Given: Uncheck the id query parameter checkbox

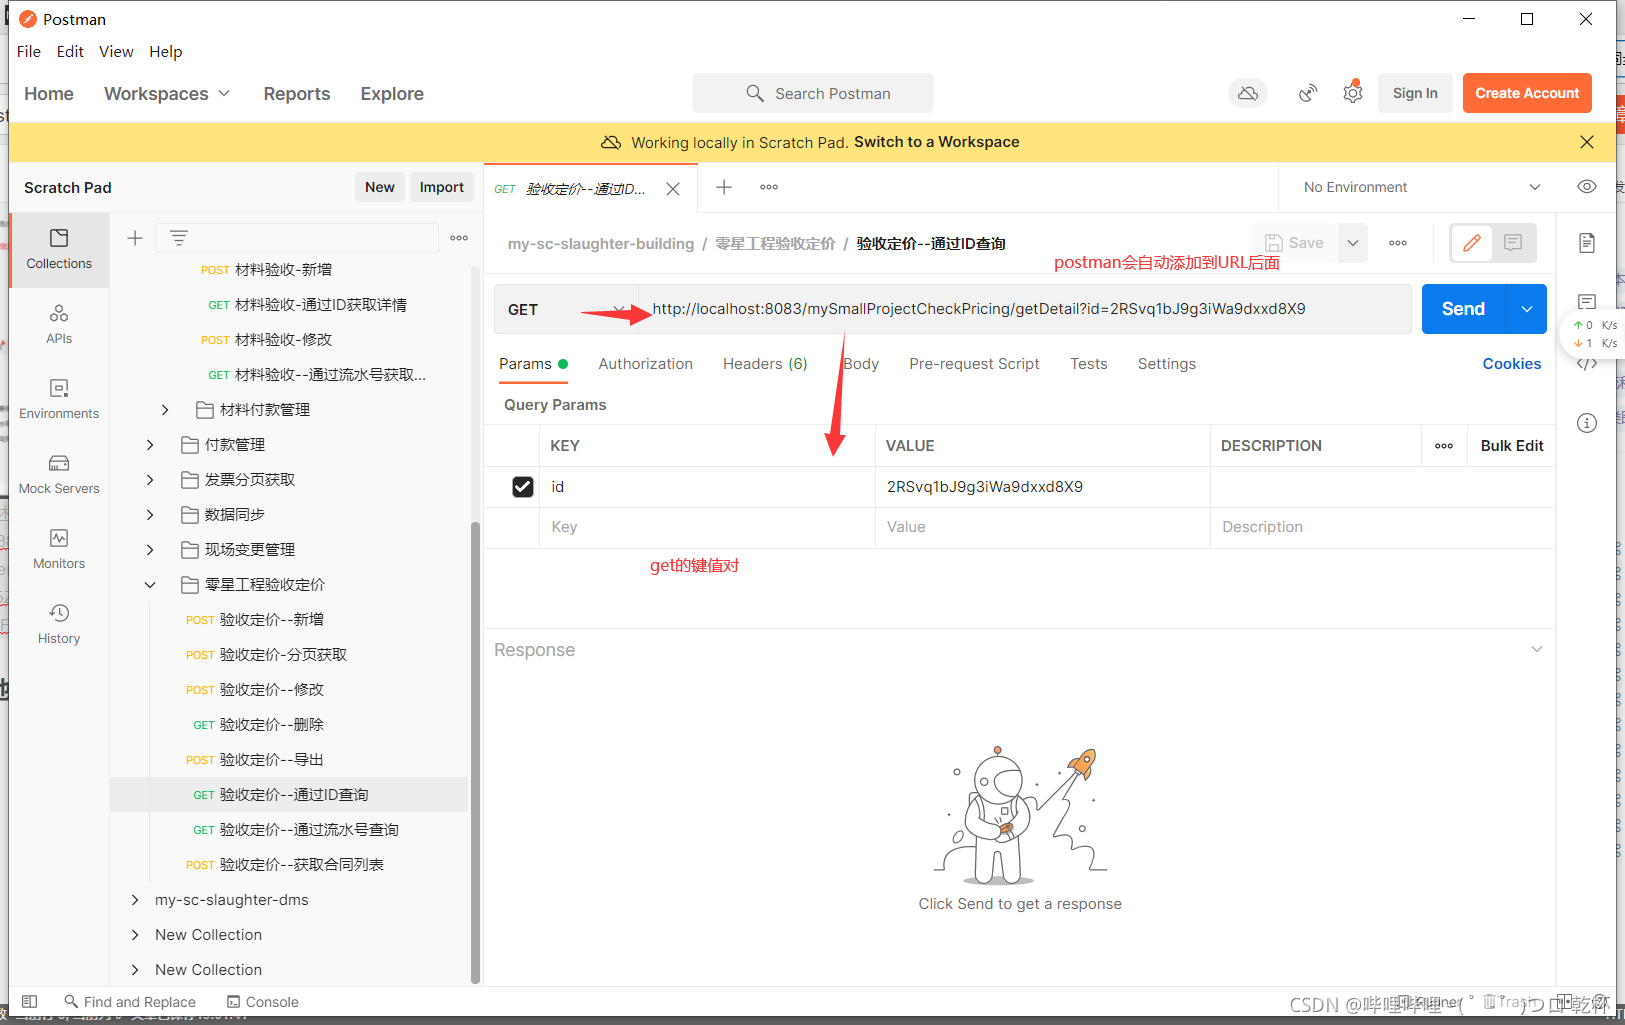Looking at the screenshot, I should point(523,487).
